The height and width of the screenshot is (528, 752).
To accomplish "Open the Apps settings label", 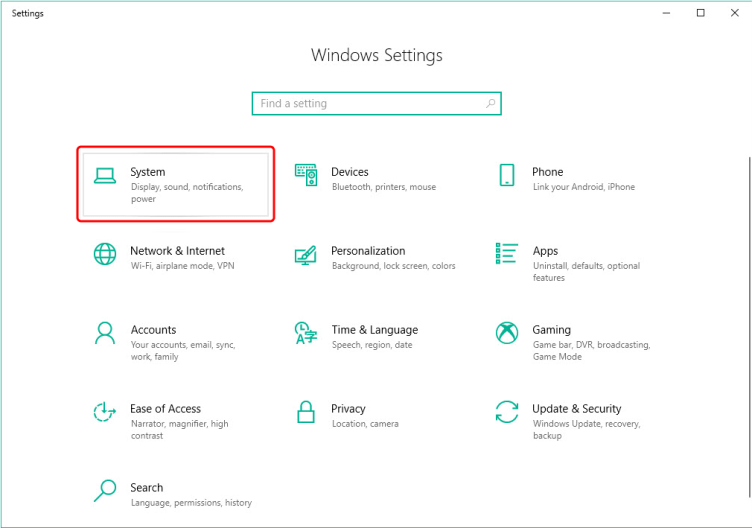I will click(545, 251).
